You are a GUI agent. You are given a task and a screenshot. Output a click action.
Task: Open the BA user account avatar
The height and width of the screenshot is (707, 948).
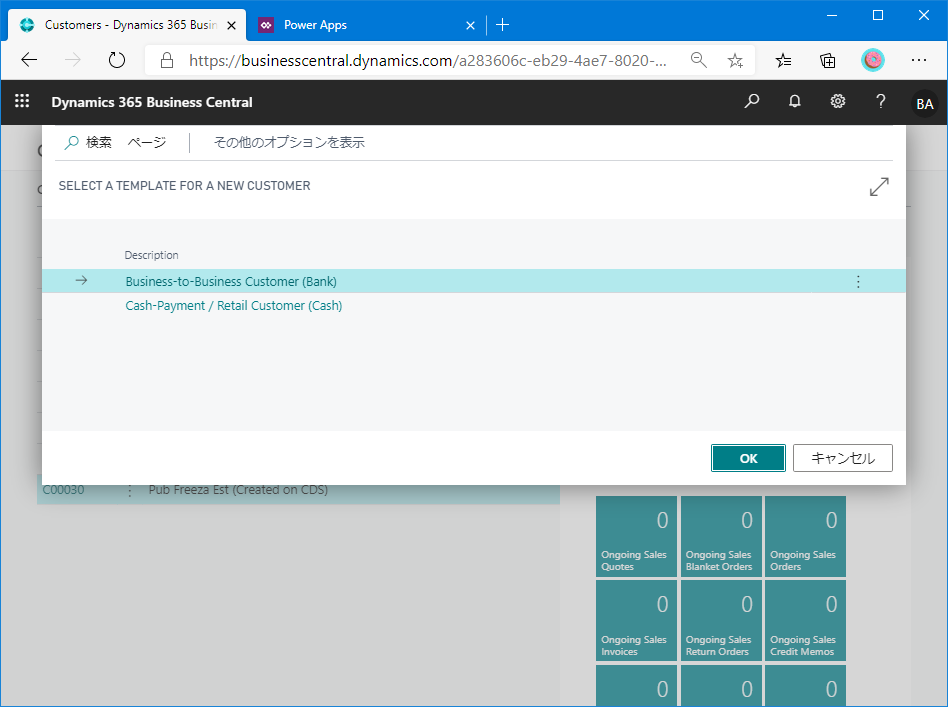point(924,104)
